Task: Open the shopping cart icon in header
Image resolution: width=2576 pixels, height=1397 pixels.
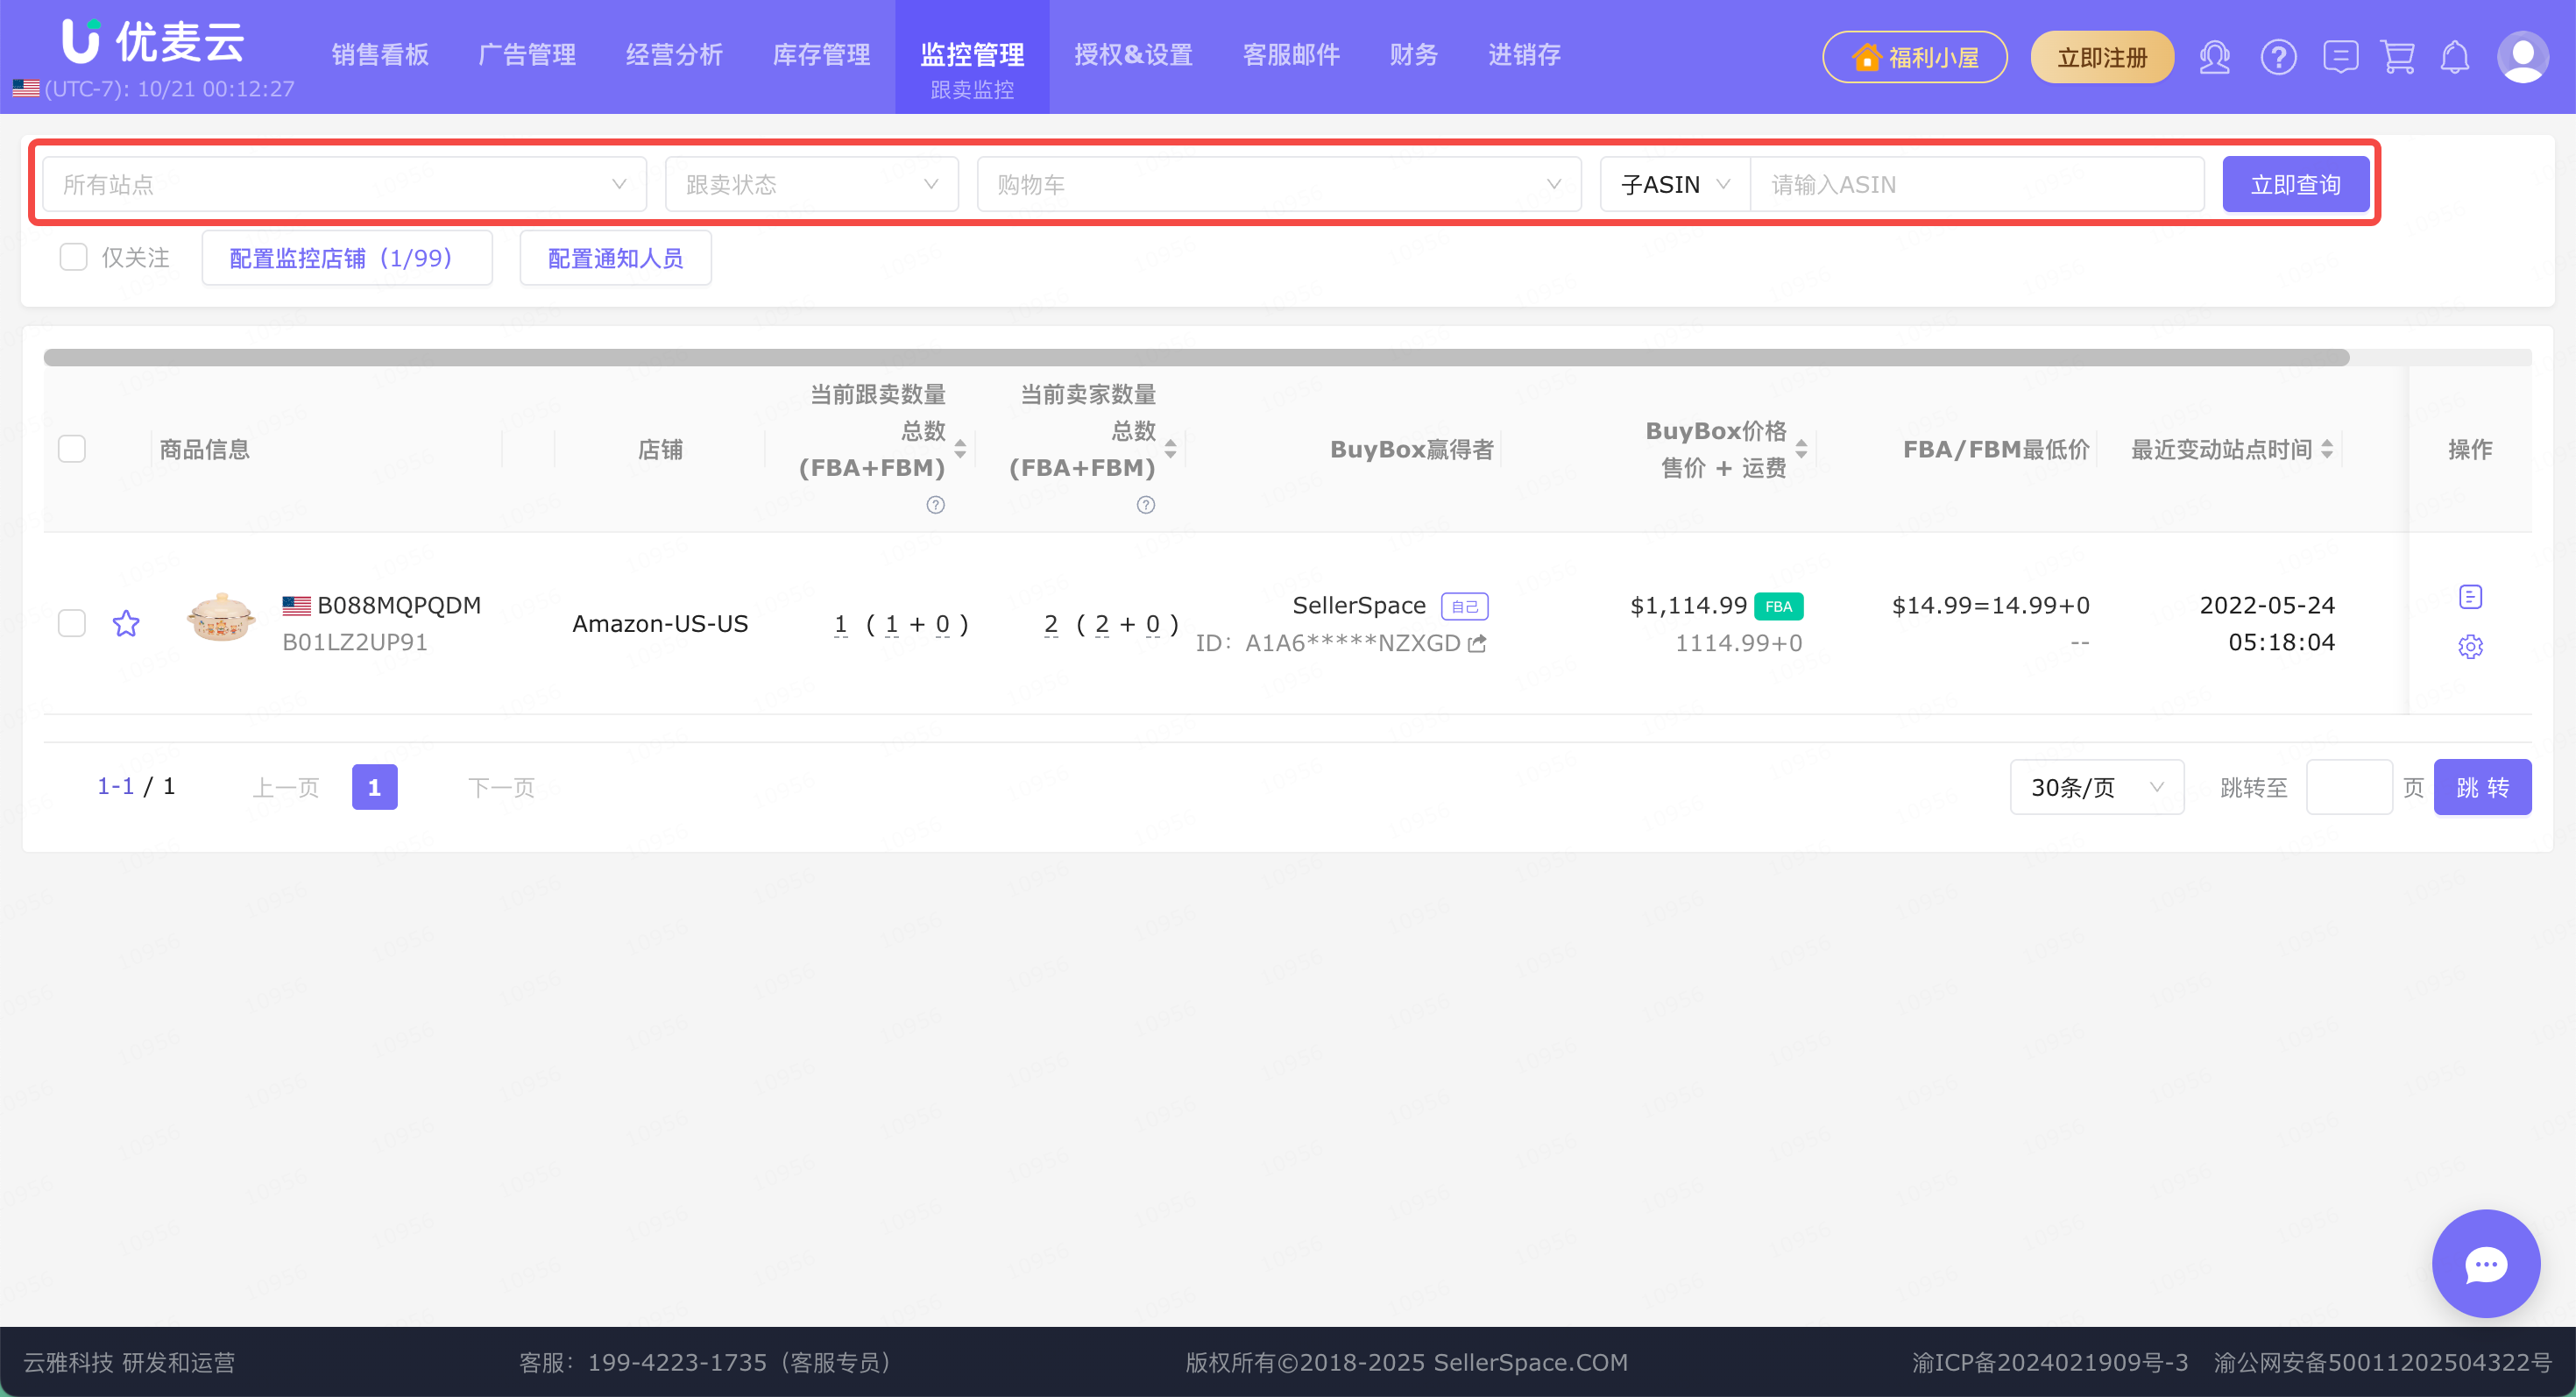Action: [2397, 57]
